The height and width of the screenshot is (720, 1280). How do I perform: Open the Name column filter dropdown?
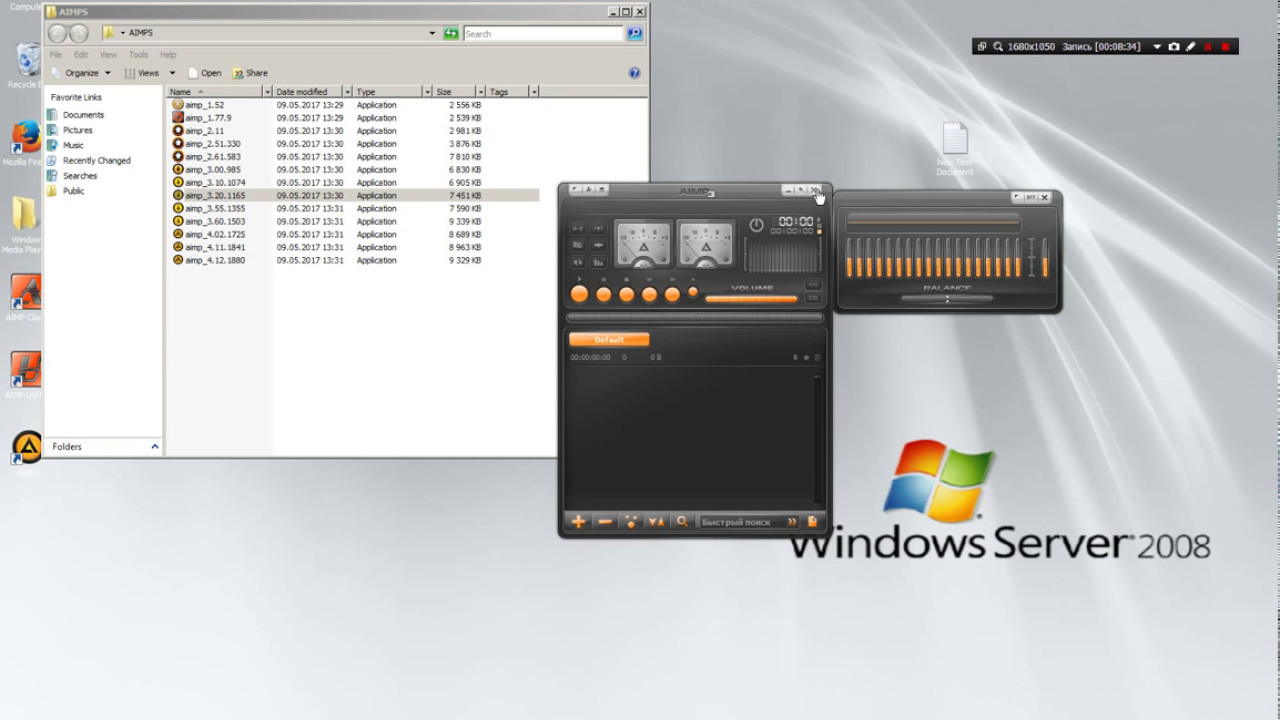coord(267,91)
